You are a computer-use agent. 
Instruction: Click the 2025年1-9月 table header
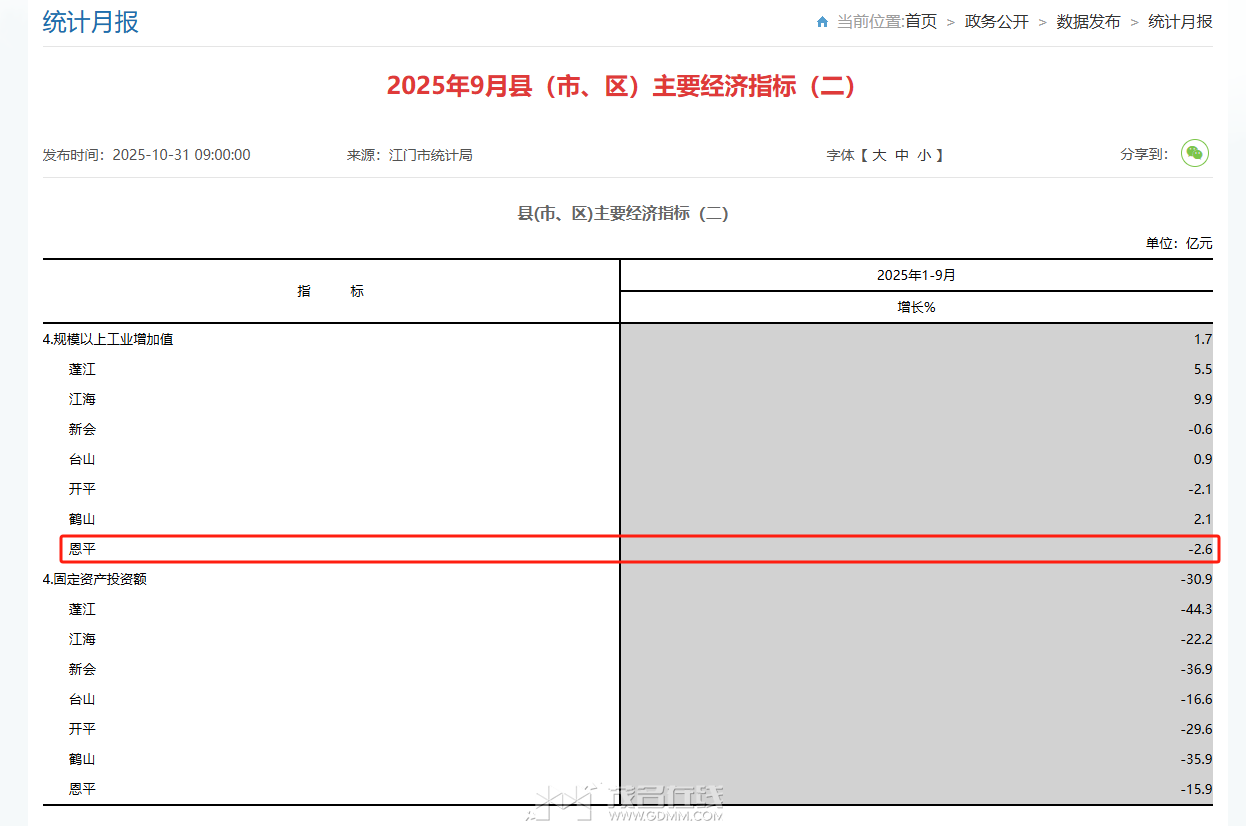click(916, 275)
